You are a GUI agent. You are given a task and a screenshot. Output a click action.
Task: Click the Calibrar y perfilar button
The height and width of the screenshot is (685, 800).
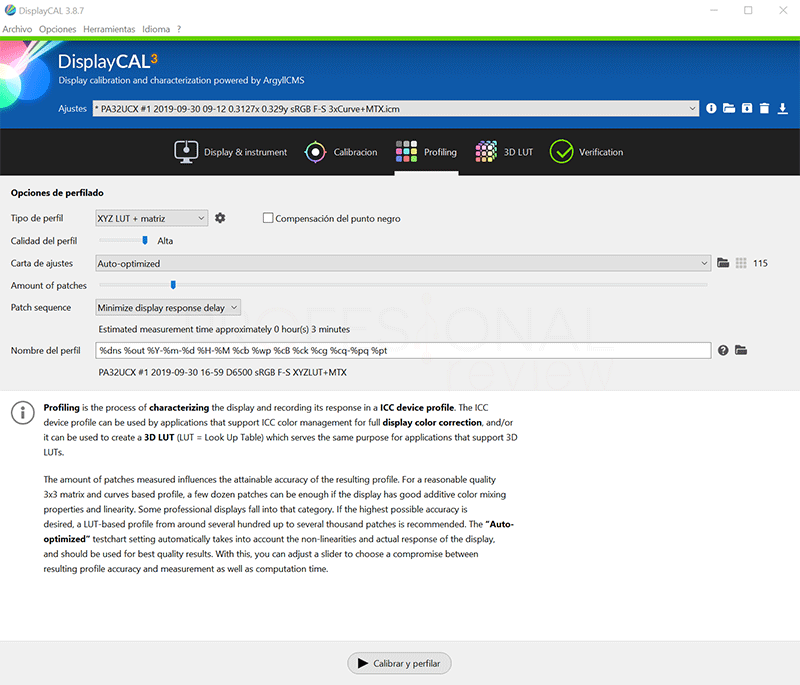click(x=399, y=663)
